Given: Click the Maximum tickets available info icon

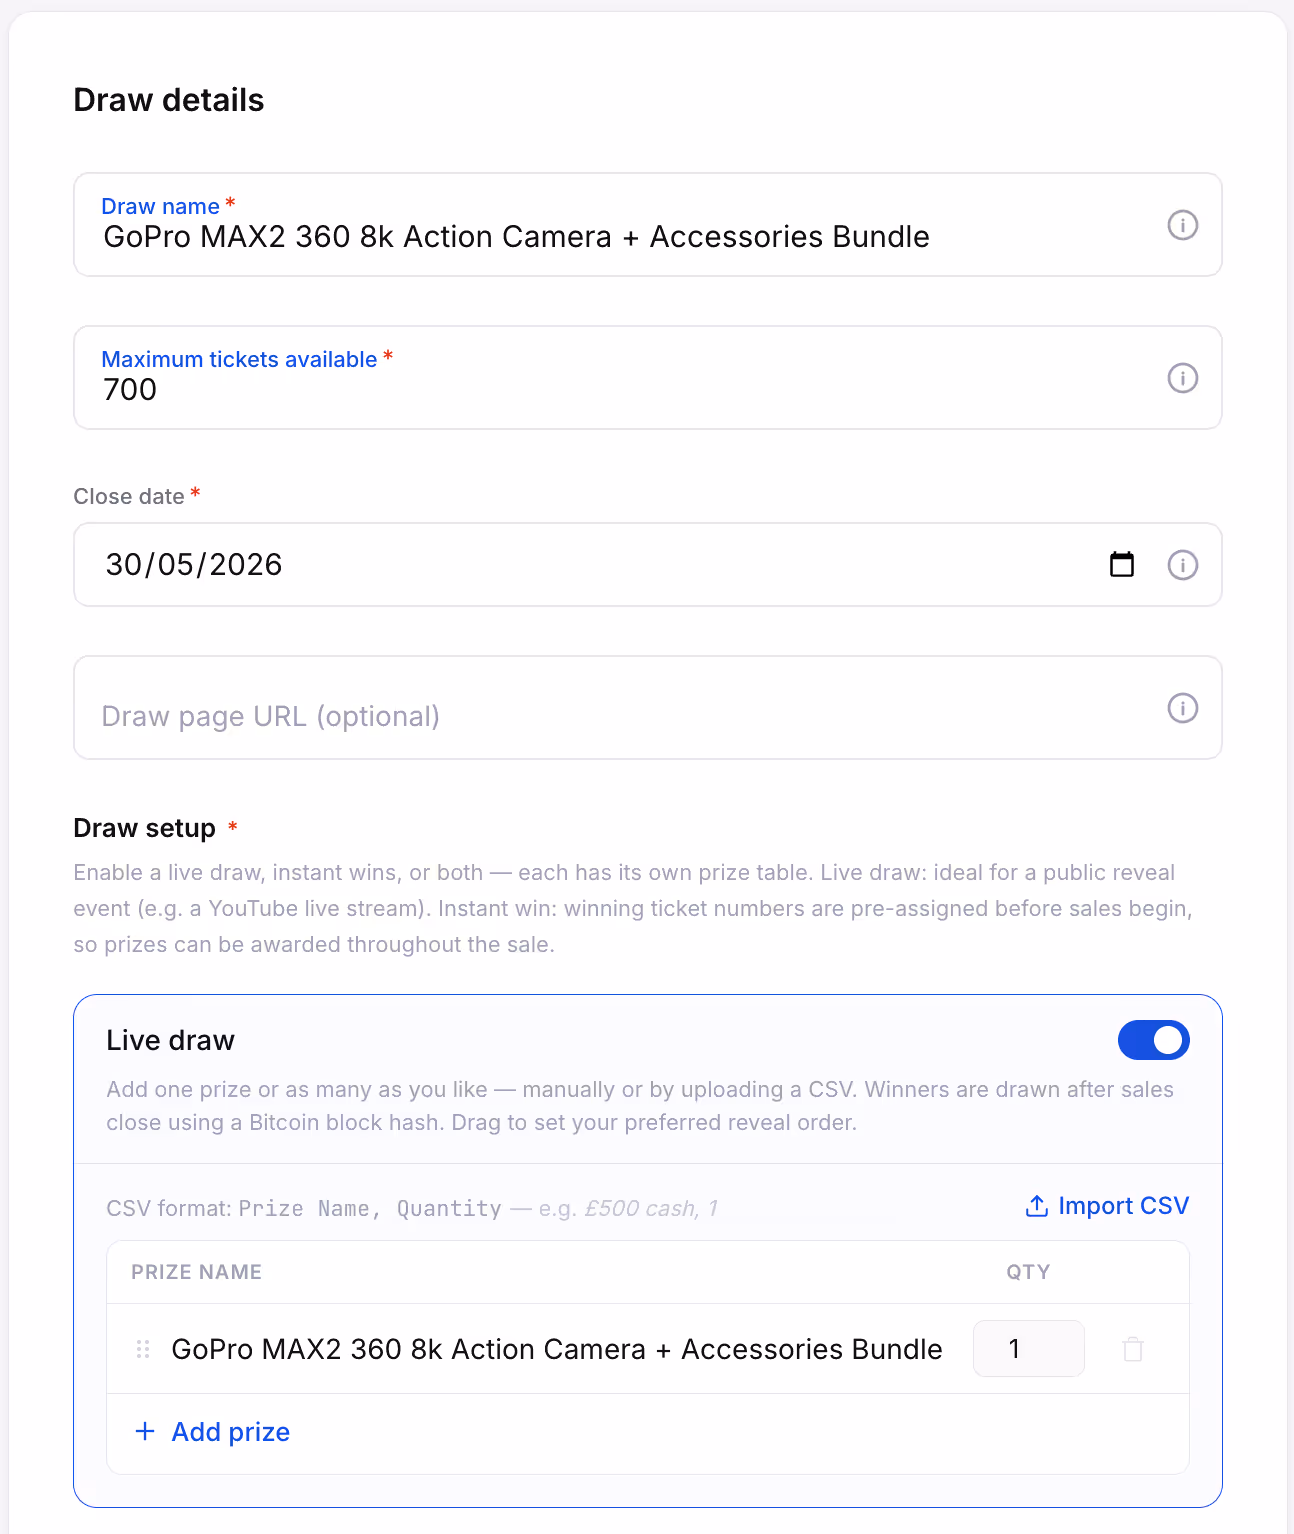Looking at the screenshot, I should coord(1182,378).
